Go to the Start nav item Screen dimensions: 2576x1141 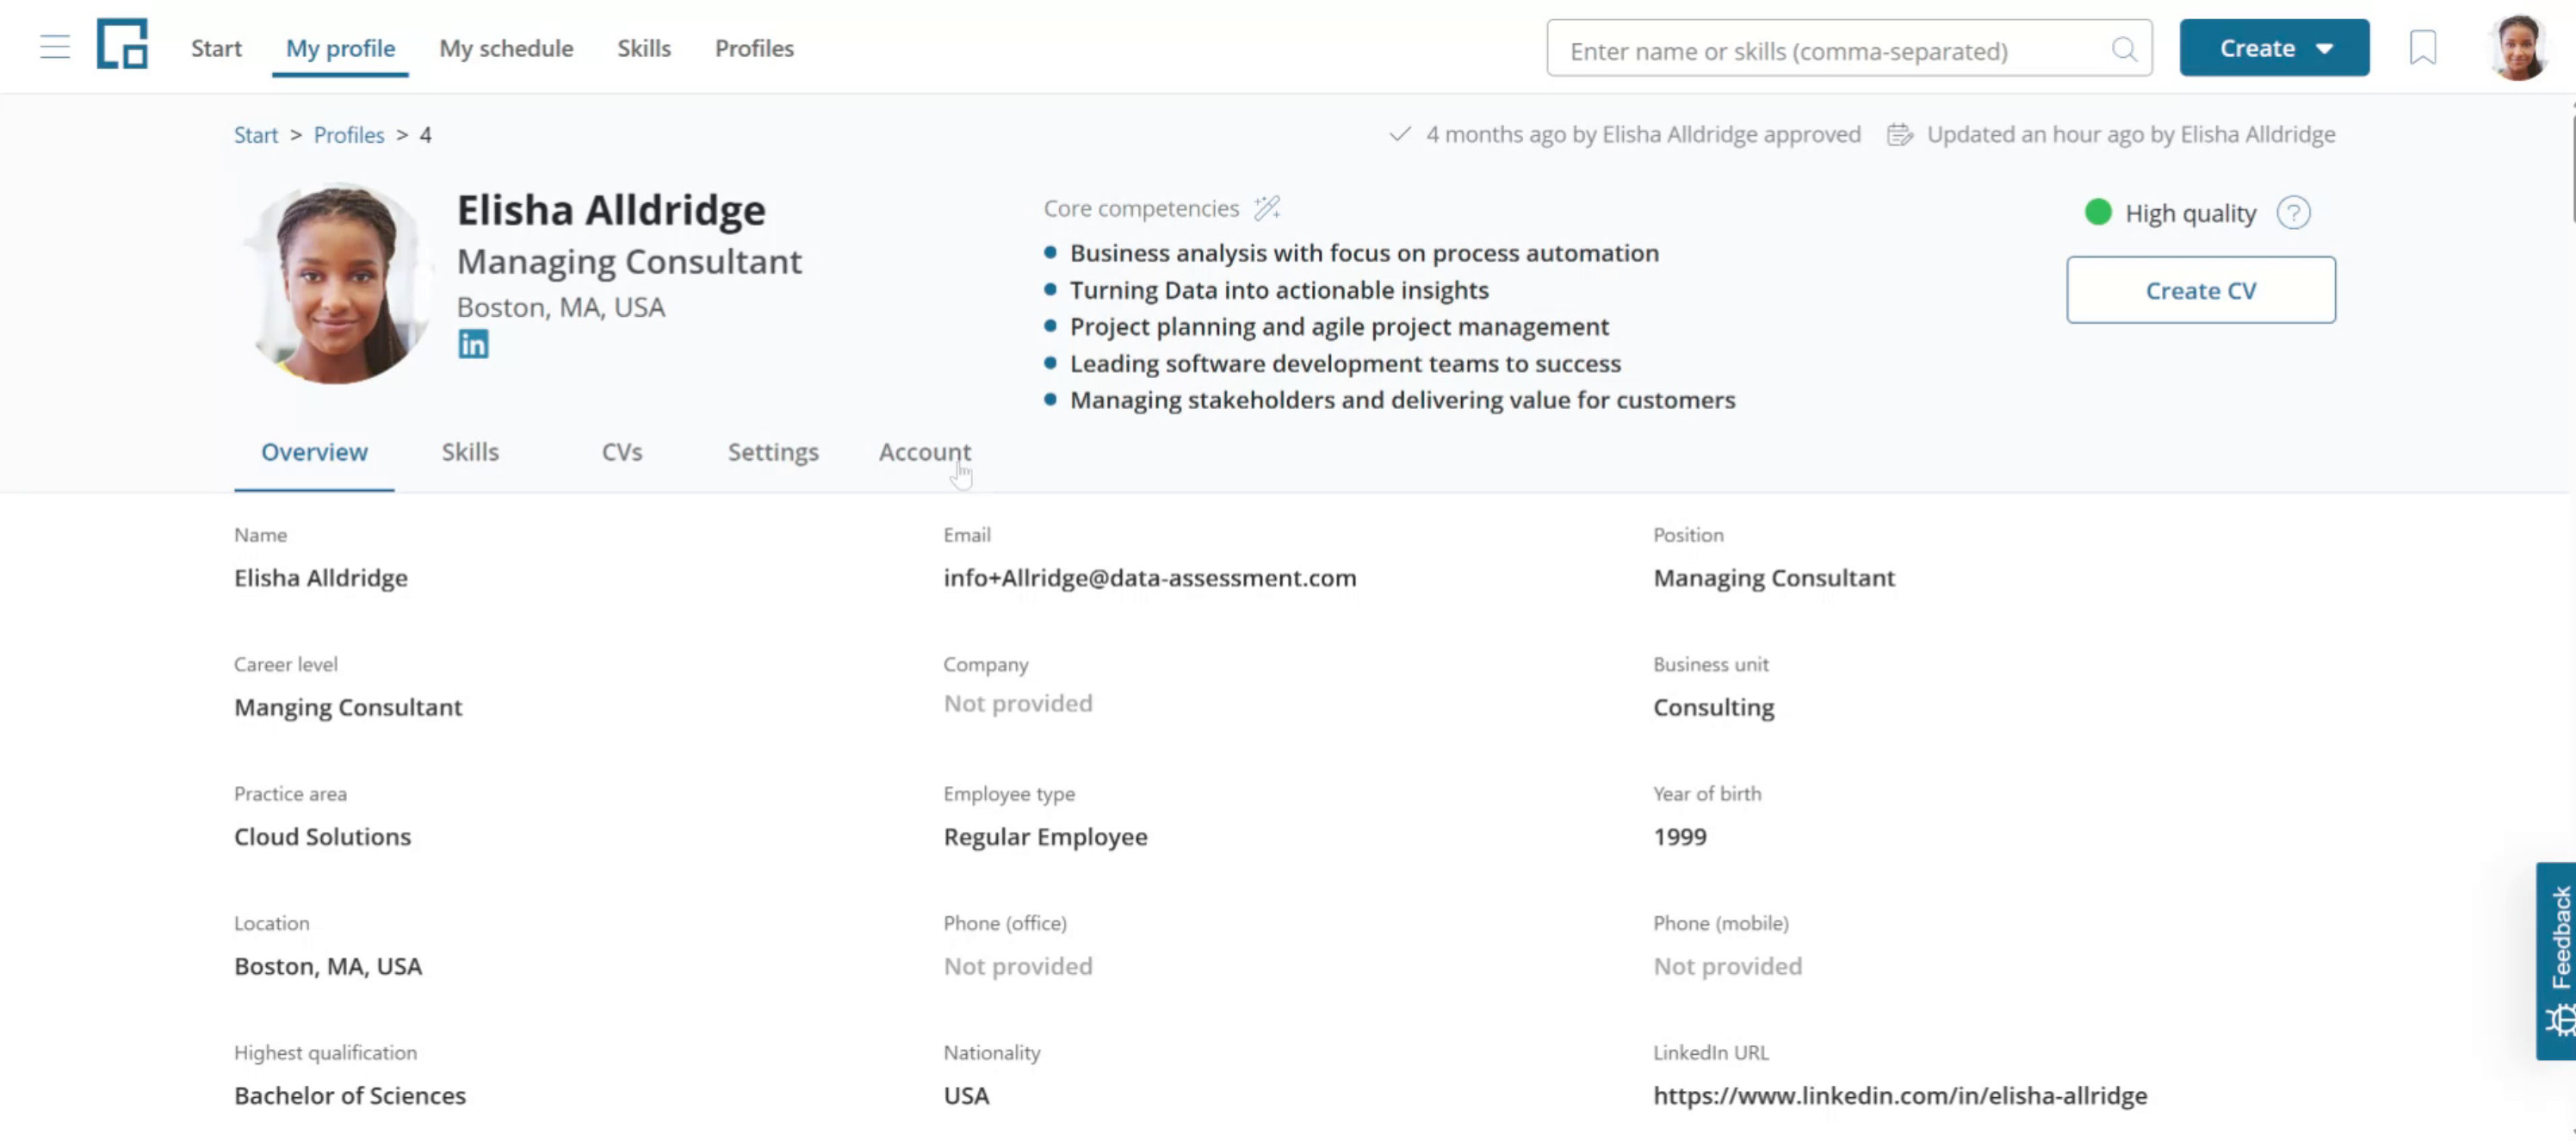(x=216, y=48)
